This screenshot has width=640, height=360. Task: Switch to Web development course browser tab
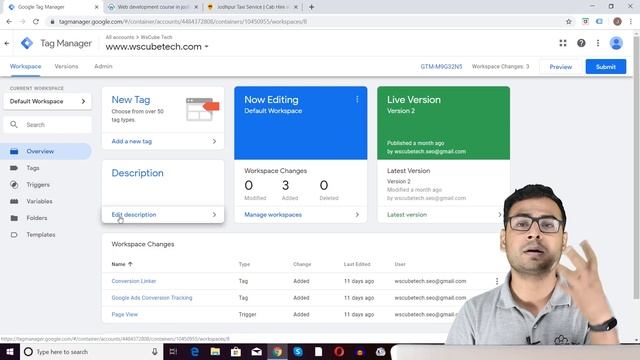pos(153,7)
